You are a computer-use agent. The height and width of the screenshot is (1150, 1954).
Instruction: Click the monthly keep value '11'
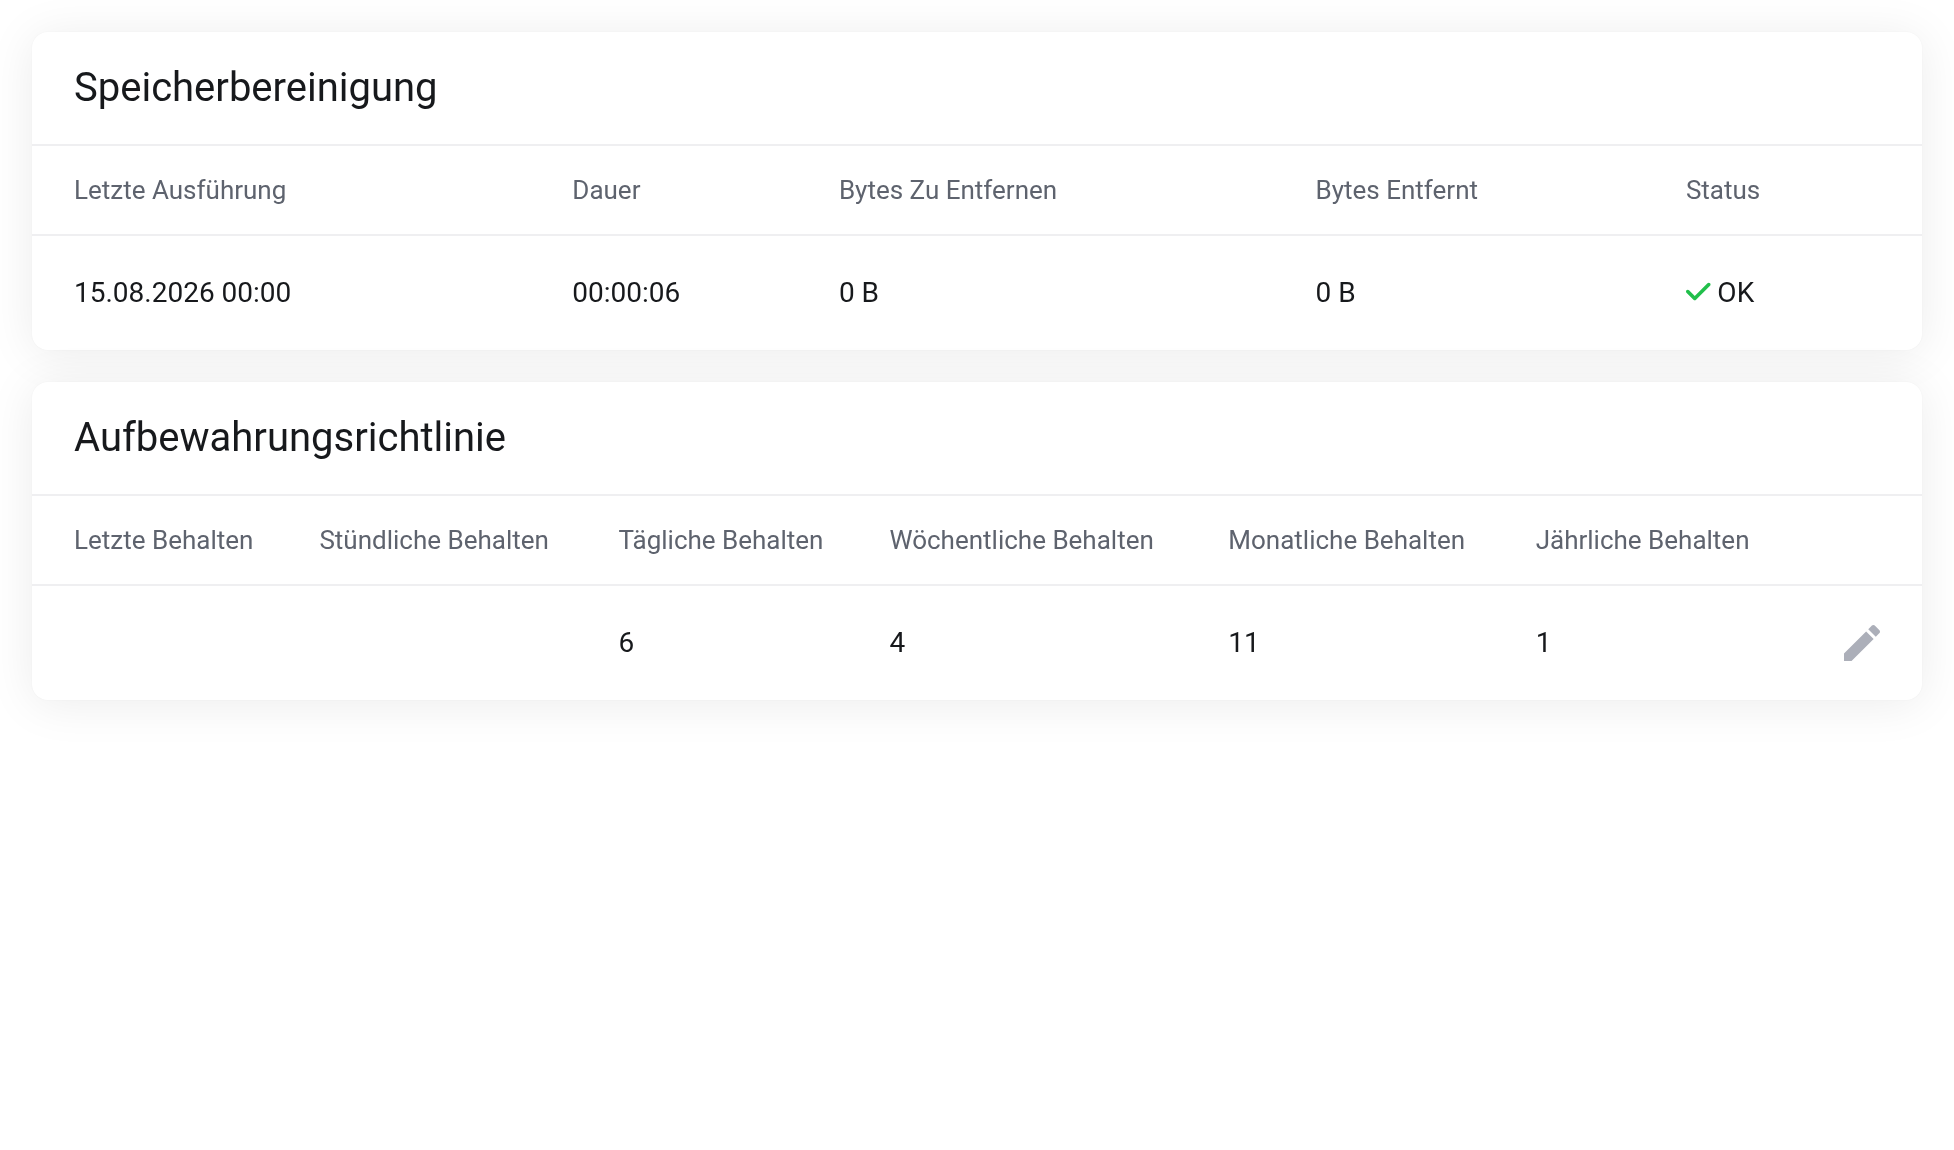point(1243,642)
